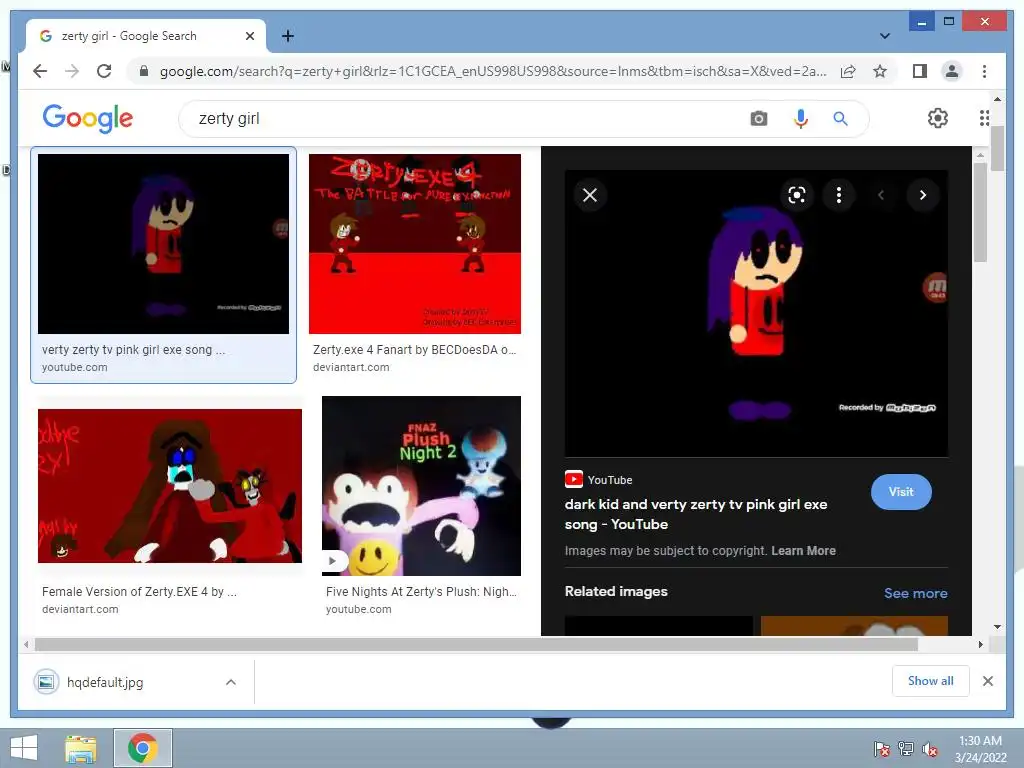Click the forward navigation arrow
The height and width of the screenshot is (768, 1024).
(72, 71)
